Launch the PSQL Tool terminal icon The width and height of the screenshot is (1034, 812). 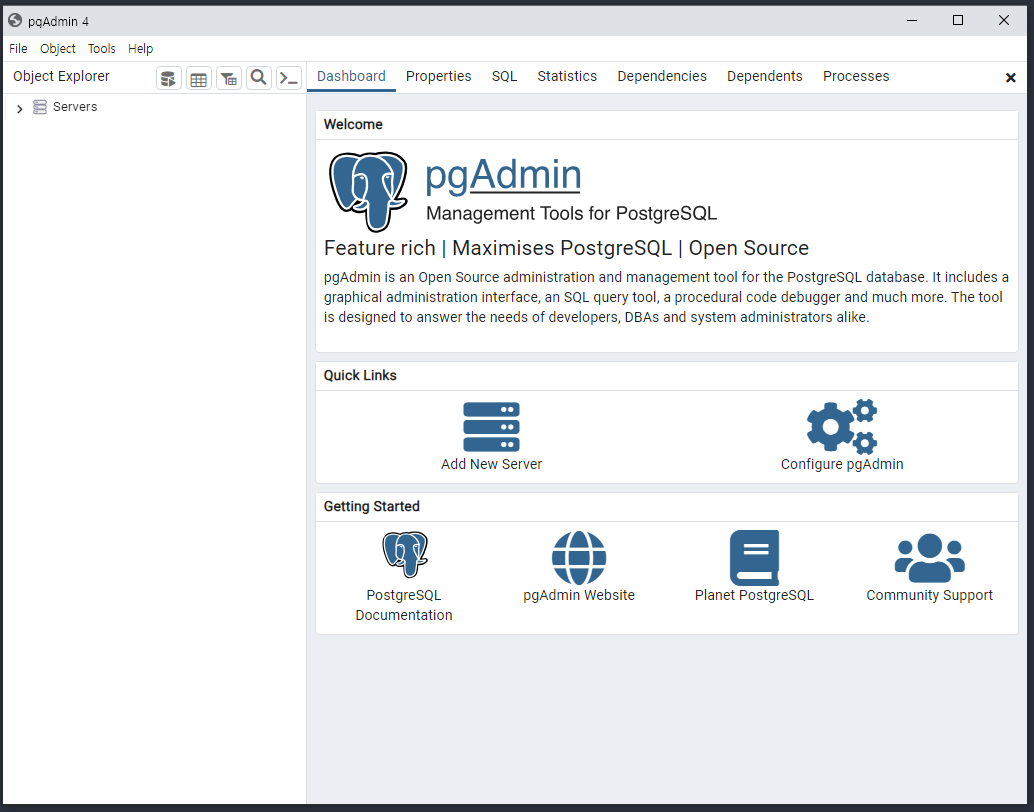point(289,78)
